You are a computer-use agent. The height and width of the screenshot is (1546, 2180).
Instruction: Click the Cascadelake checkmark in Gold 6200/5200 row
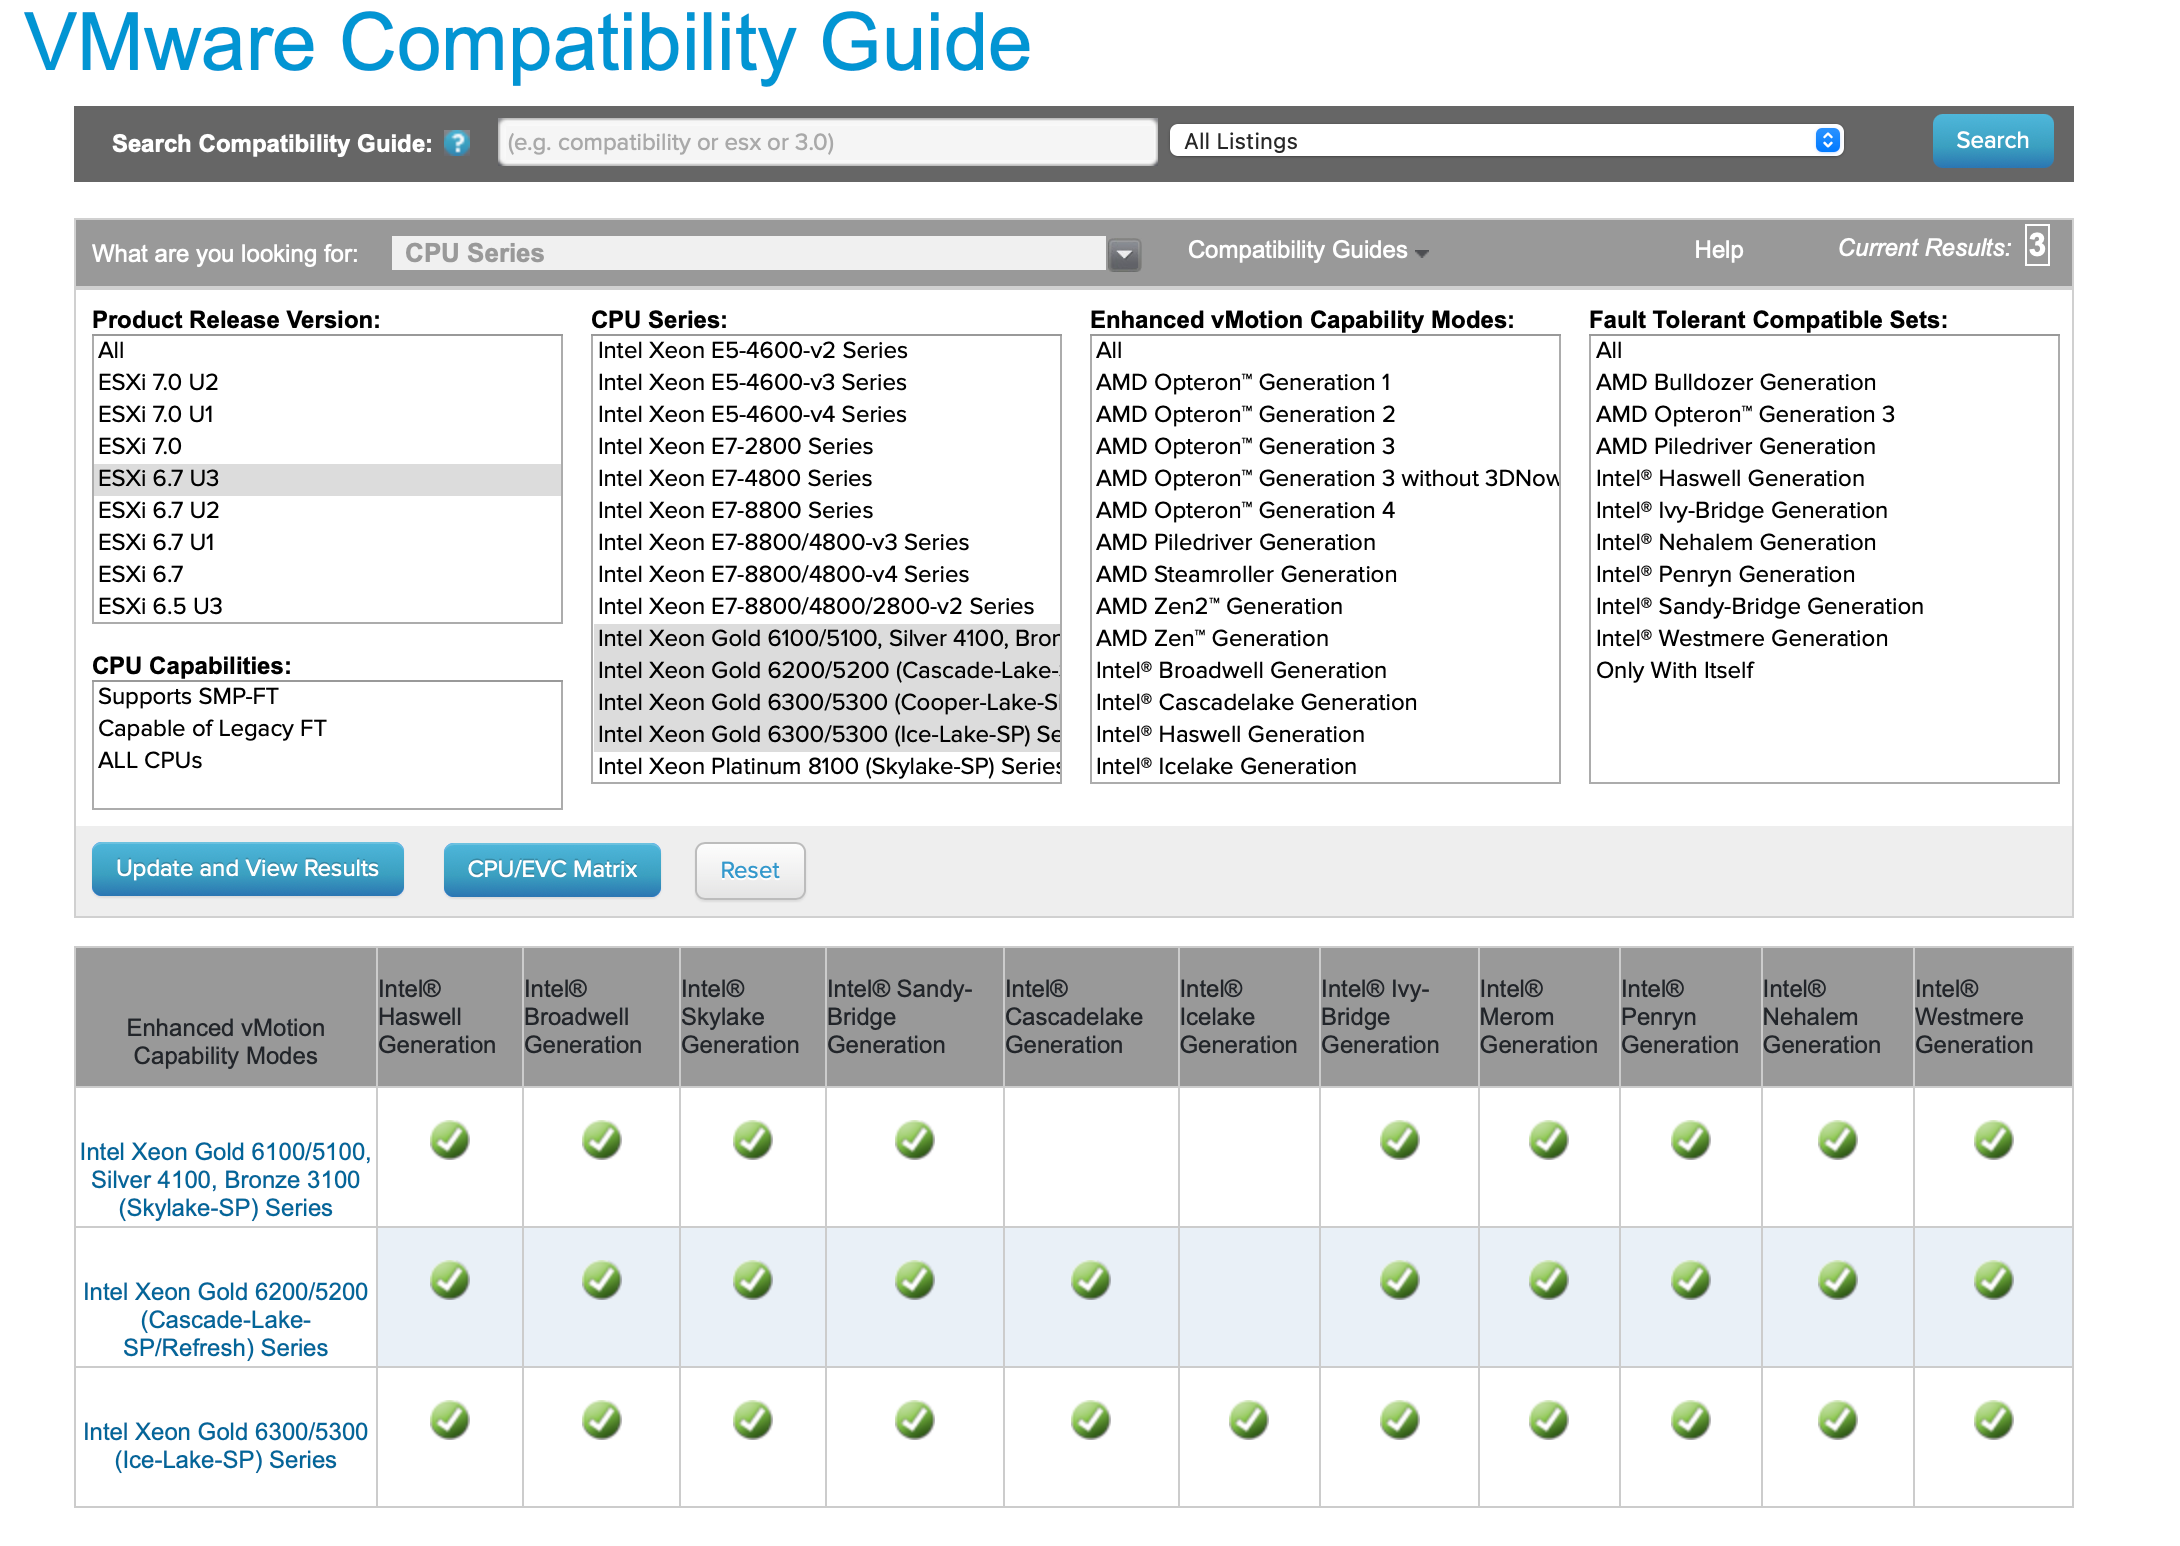tap(1091, 1280)
